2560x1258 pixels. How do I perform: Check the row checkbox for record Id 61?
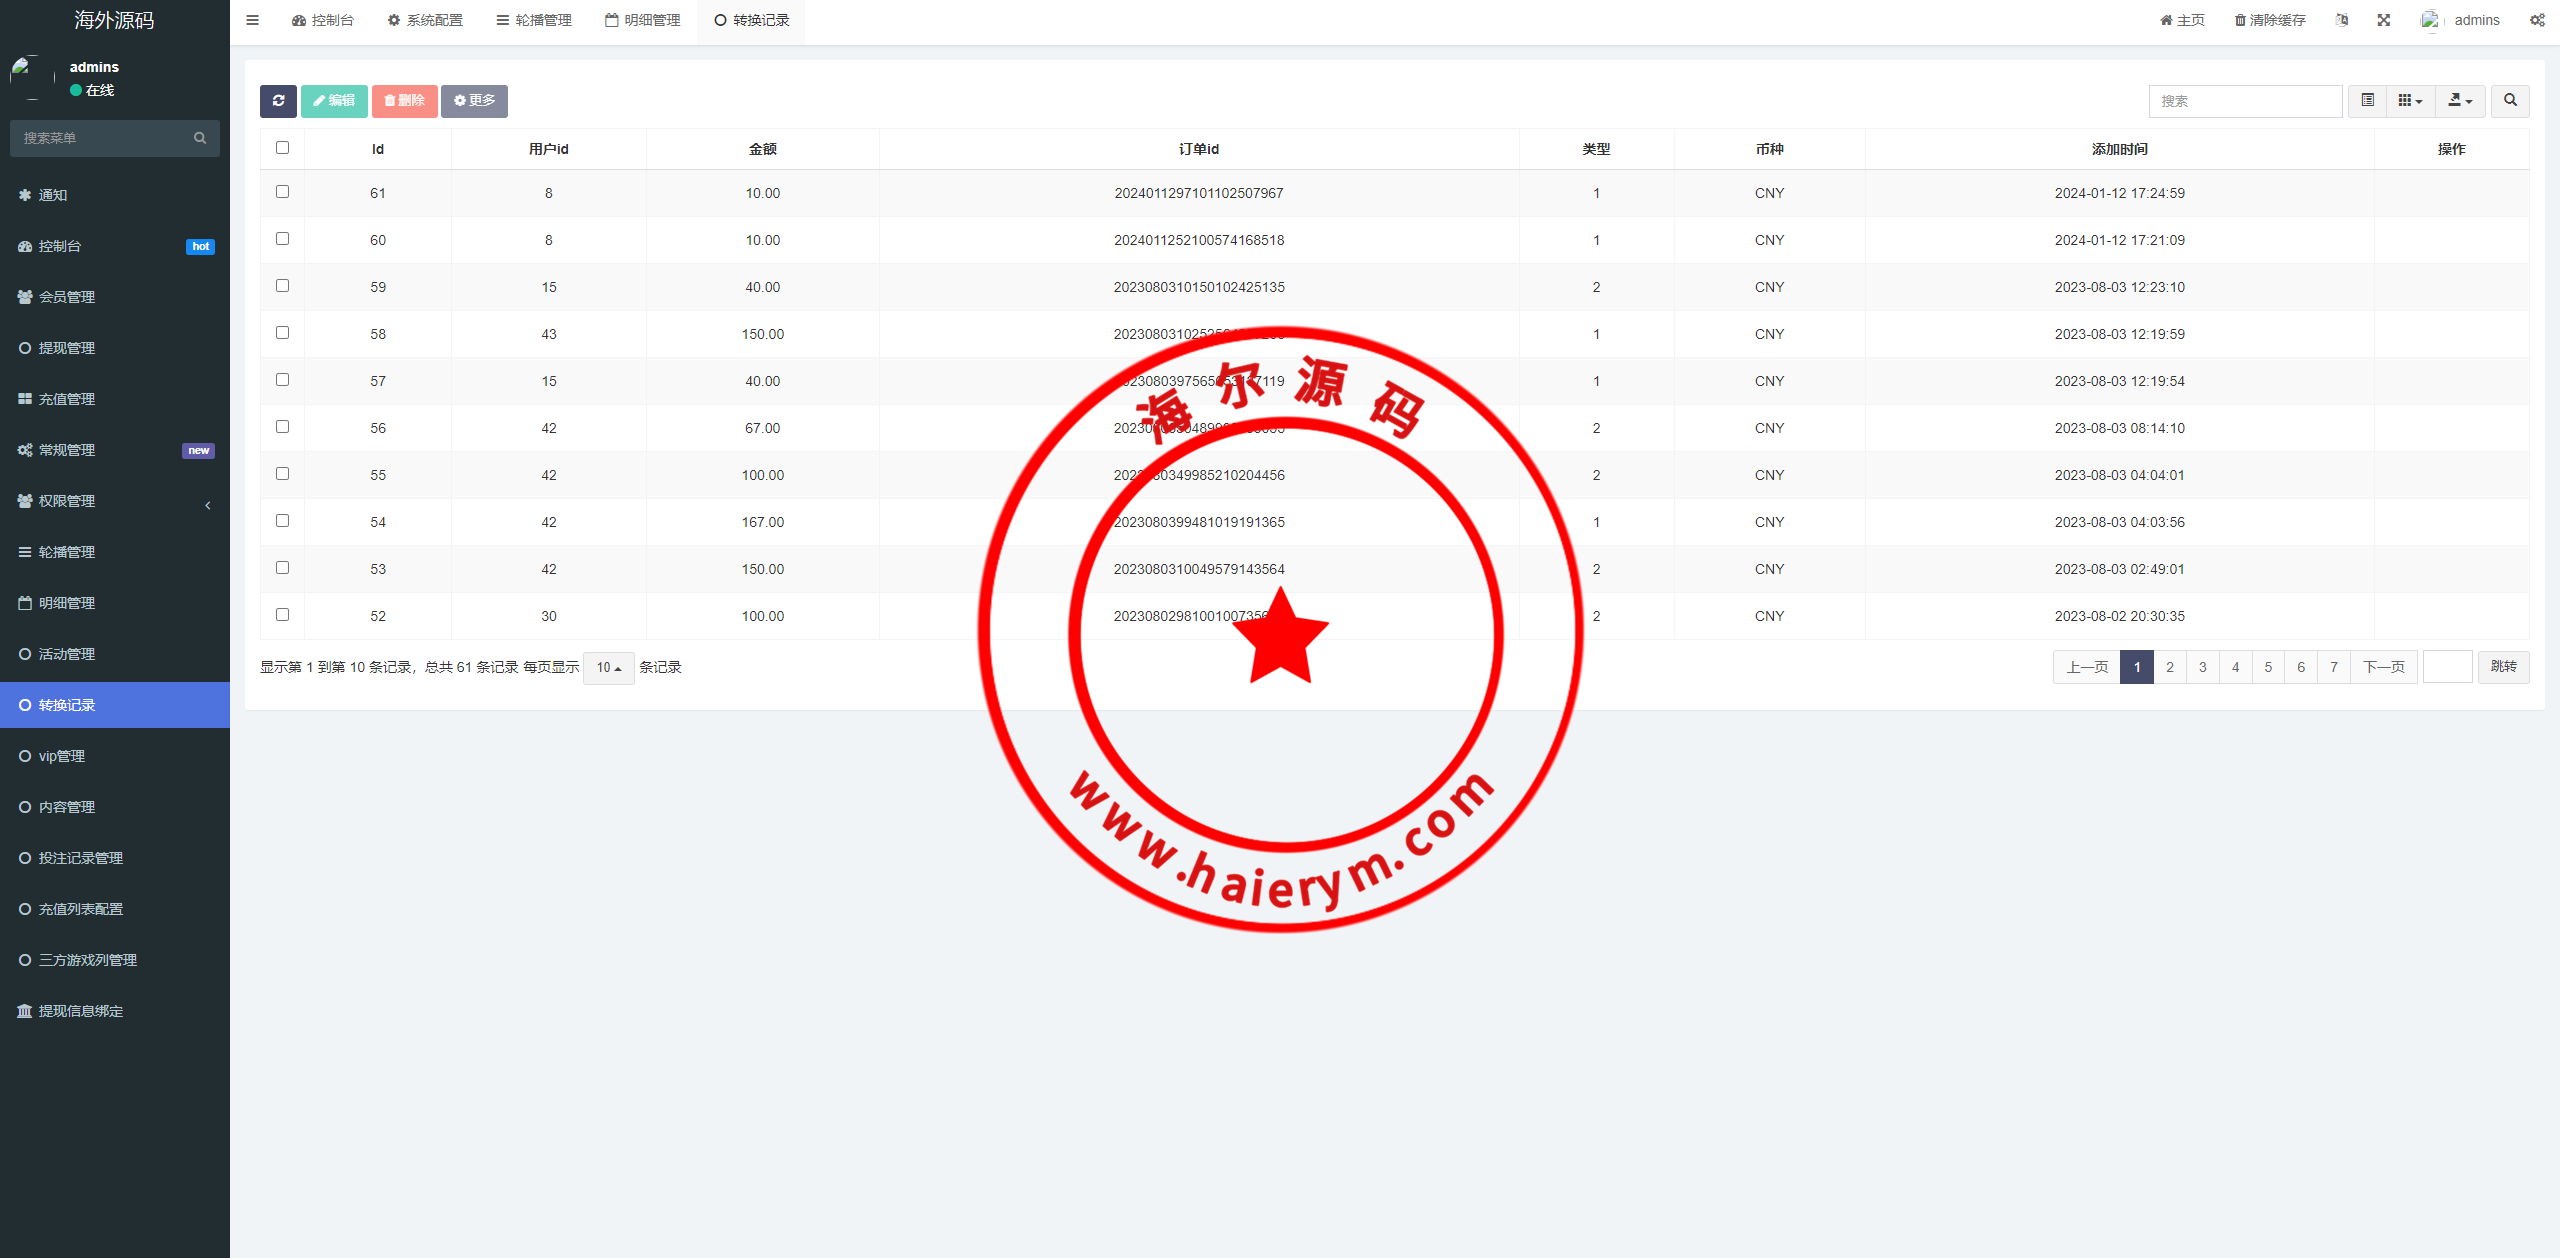(282, 191)
